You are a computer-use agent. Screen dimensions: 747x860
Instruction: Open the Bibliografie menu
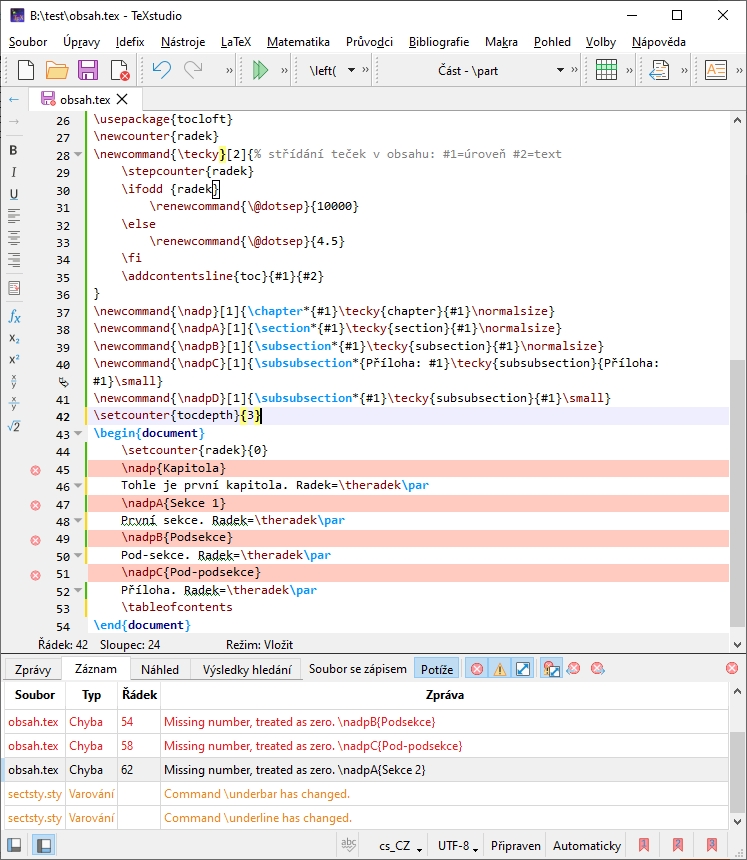point(439,42)
